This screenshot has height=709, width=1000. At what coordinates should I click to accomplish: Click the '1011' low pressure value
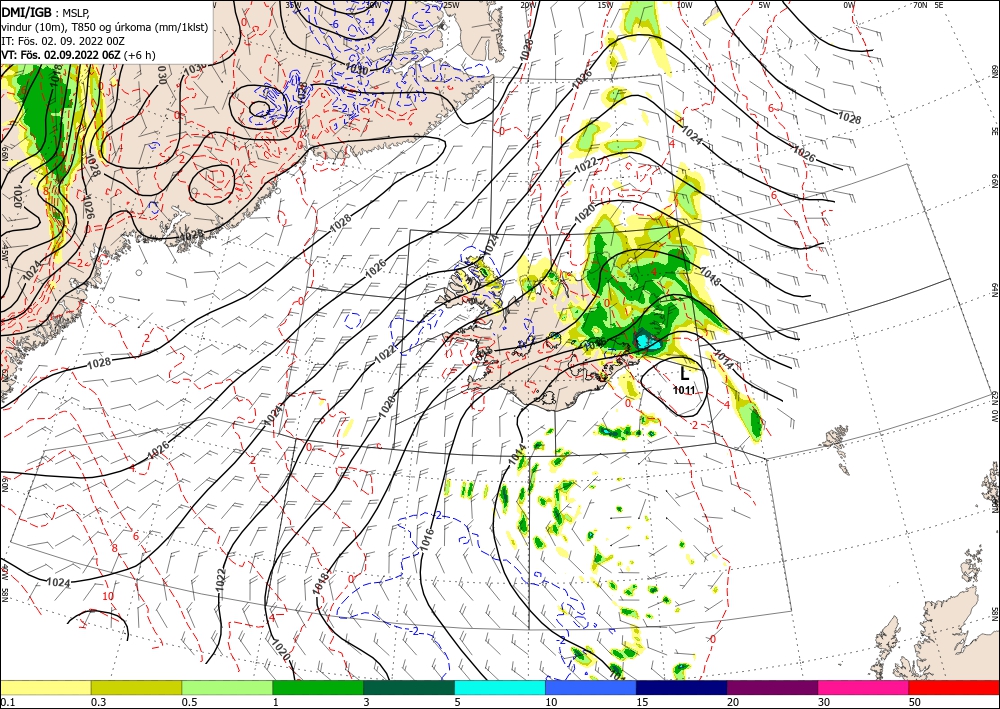click(684, 390)
